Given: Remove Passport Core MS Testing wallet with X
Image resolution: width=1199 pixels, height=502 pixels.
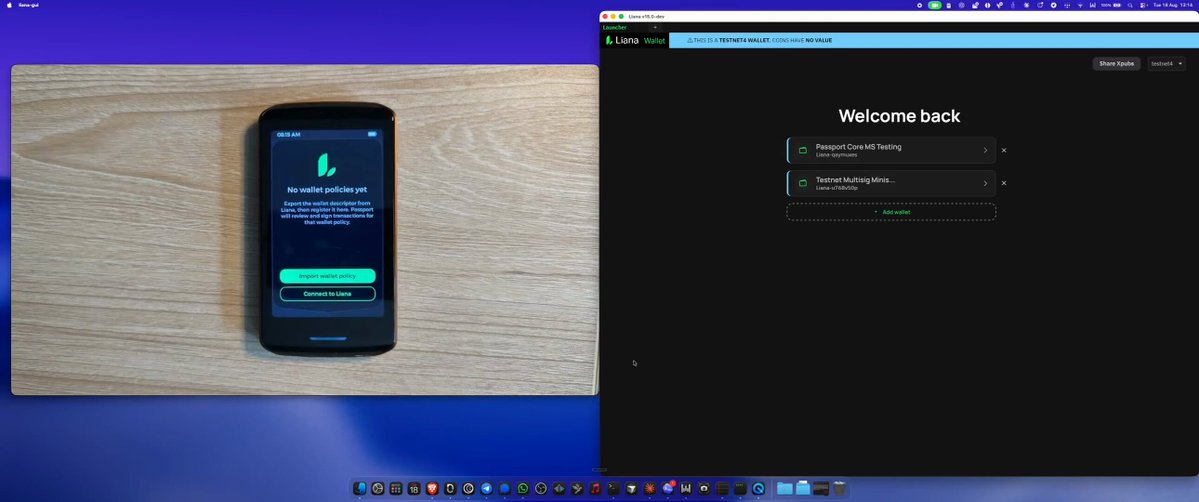Looking at the screenshot, I should point(1004,150).
